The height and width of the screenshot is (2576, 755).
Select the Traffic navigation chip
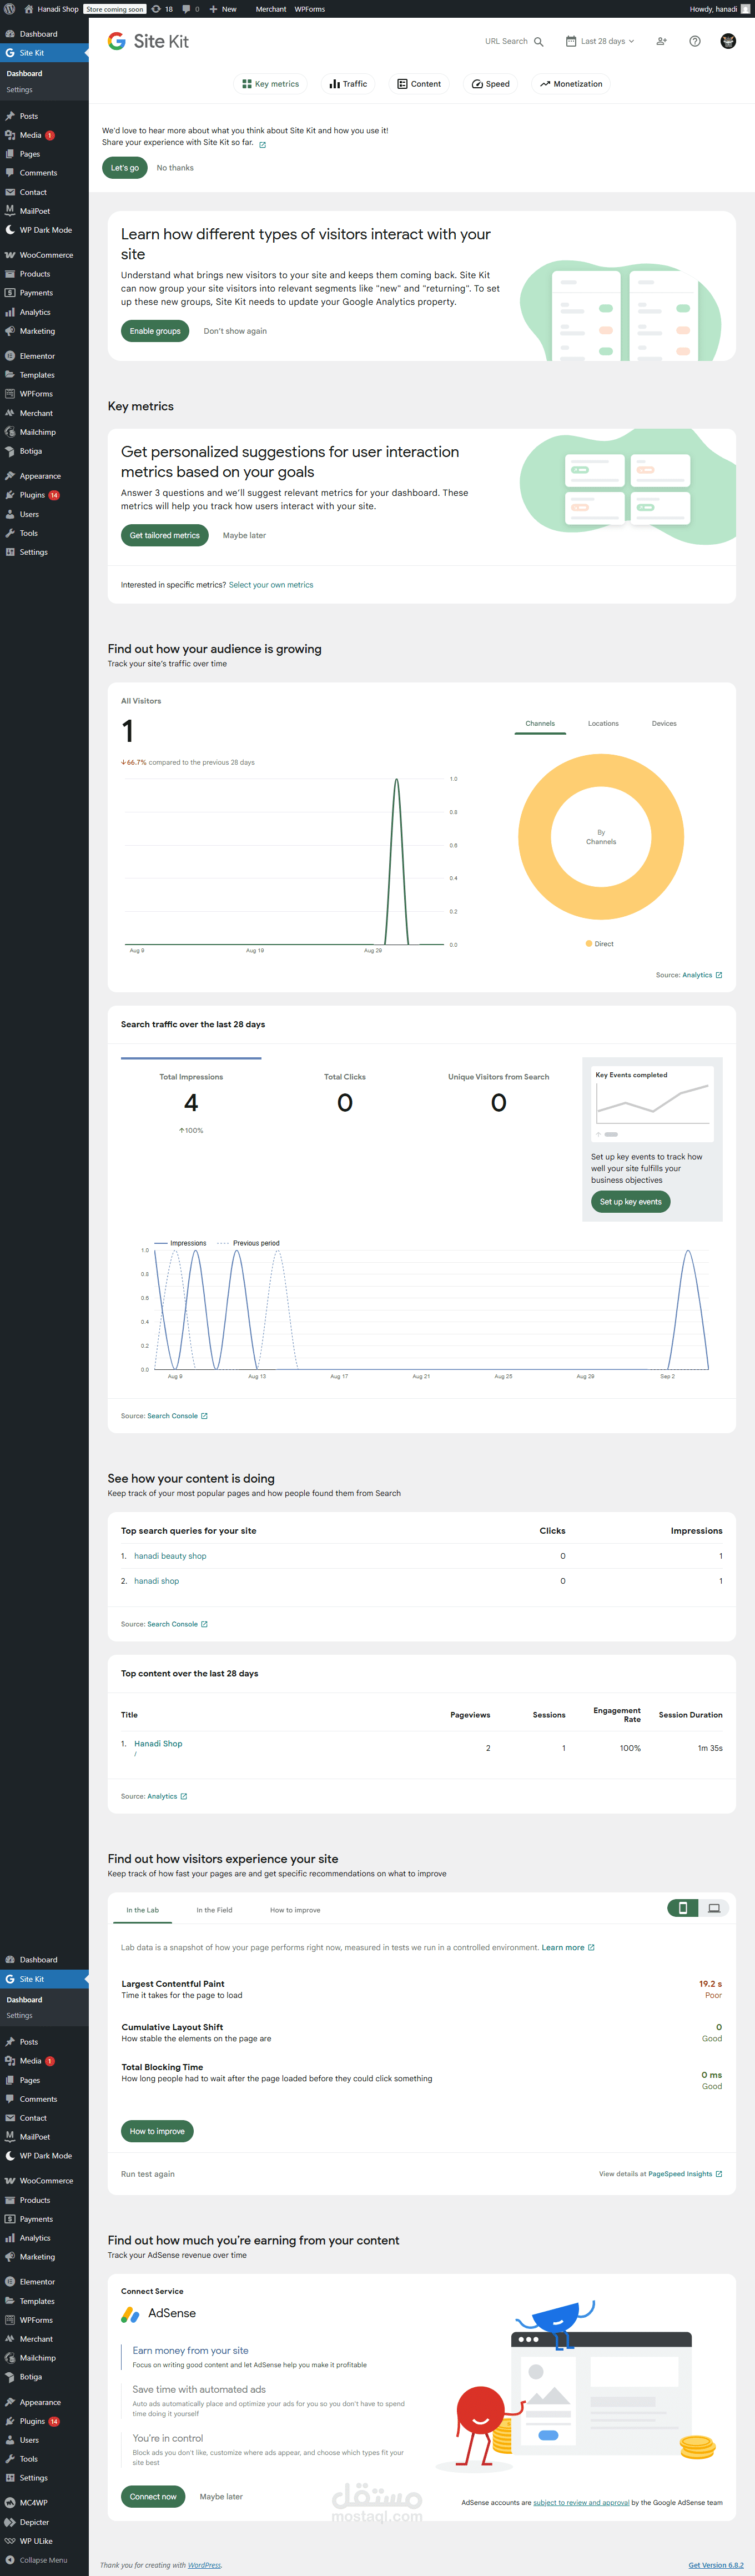click(x=348, y=84)
